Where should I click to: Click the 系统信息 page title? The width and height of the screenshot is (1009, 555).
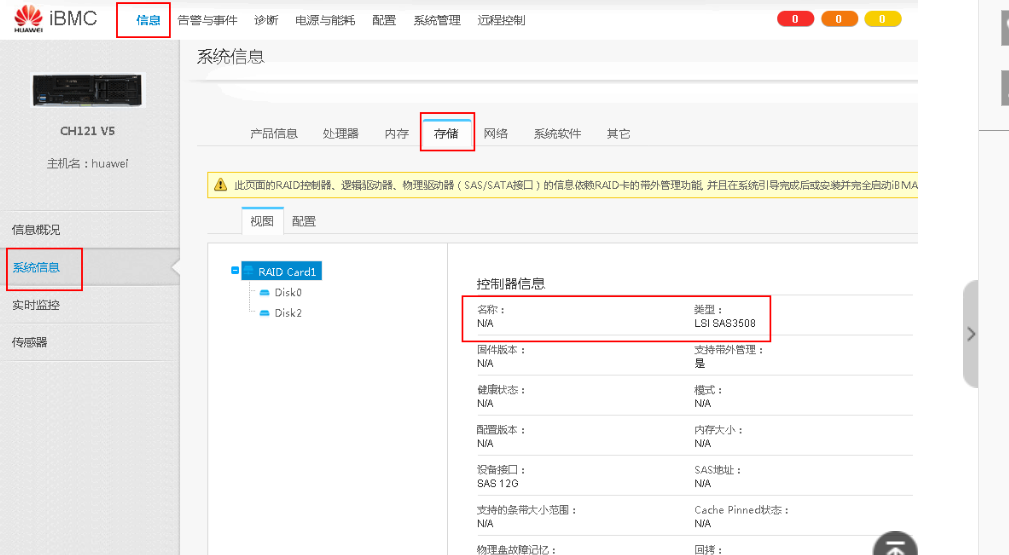tap(230, 57)
